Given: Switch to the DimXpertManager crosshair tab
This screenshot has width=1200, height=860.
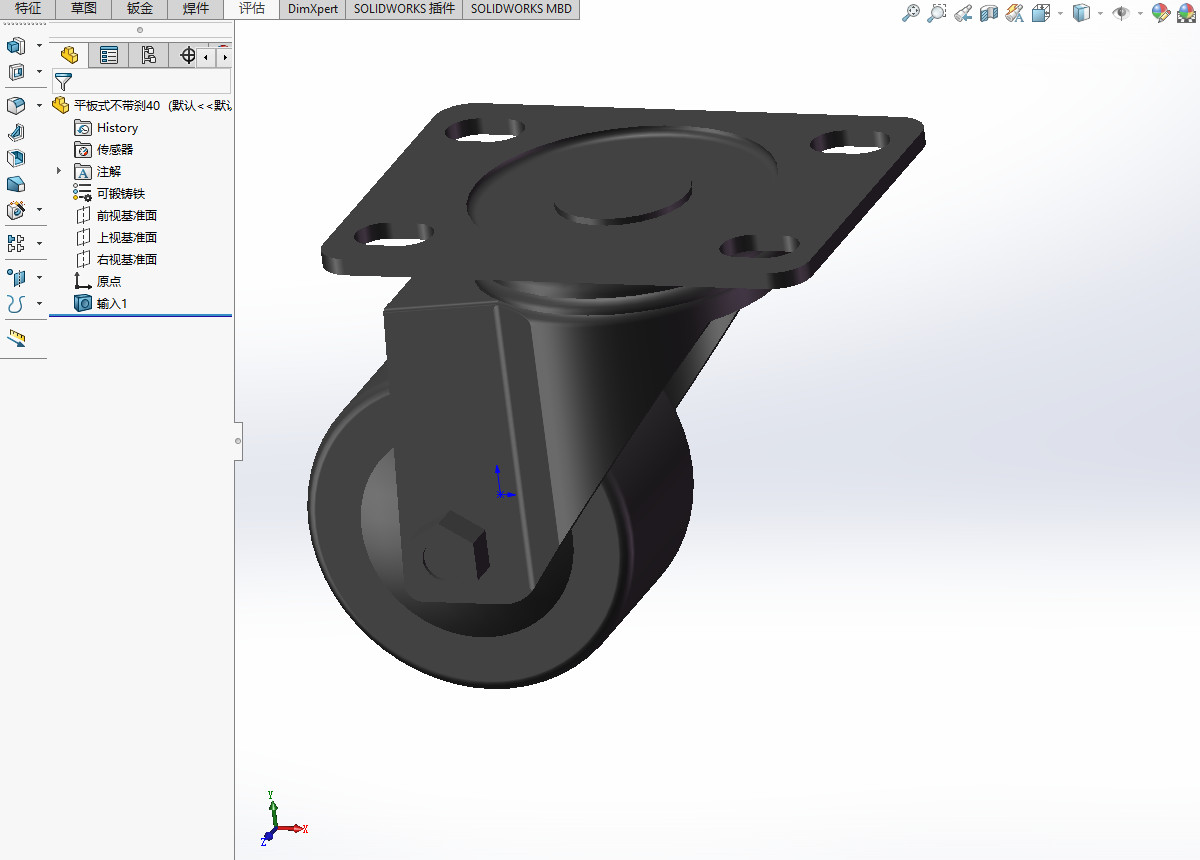Looking at the screenshot, I should coord(187,56).
